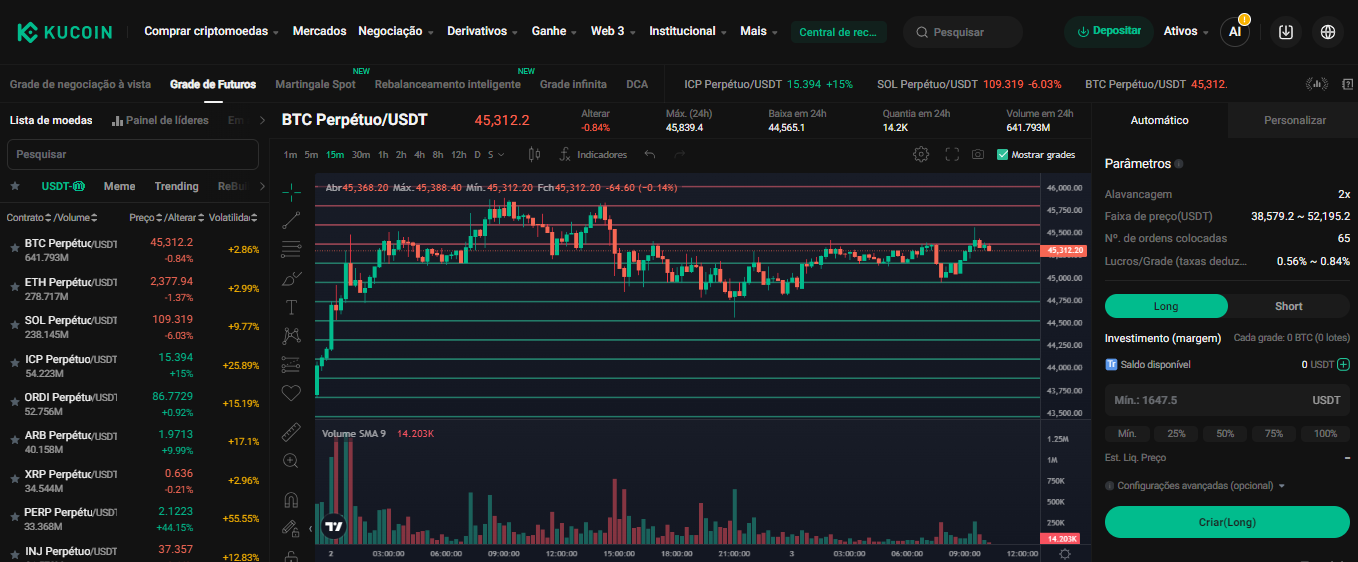The width and height of the screenshot is (1358, 562).
Task: Add funds with the plus next to 0 USDT
Action: pyautogui.click(x=1343, y=365)
